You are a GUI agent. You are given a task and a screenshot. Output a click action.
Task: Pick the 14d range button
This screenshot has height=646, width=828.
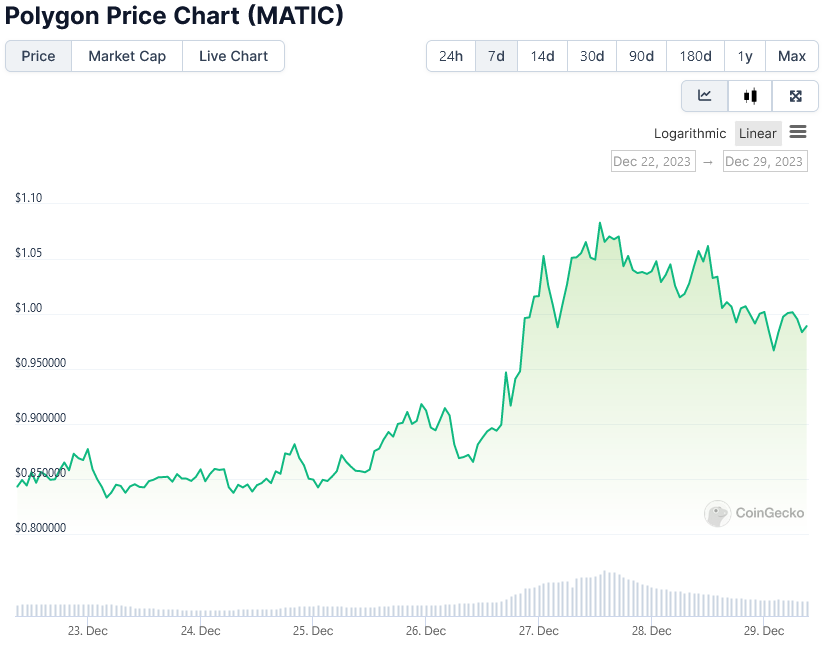(542, 56)
